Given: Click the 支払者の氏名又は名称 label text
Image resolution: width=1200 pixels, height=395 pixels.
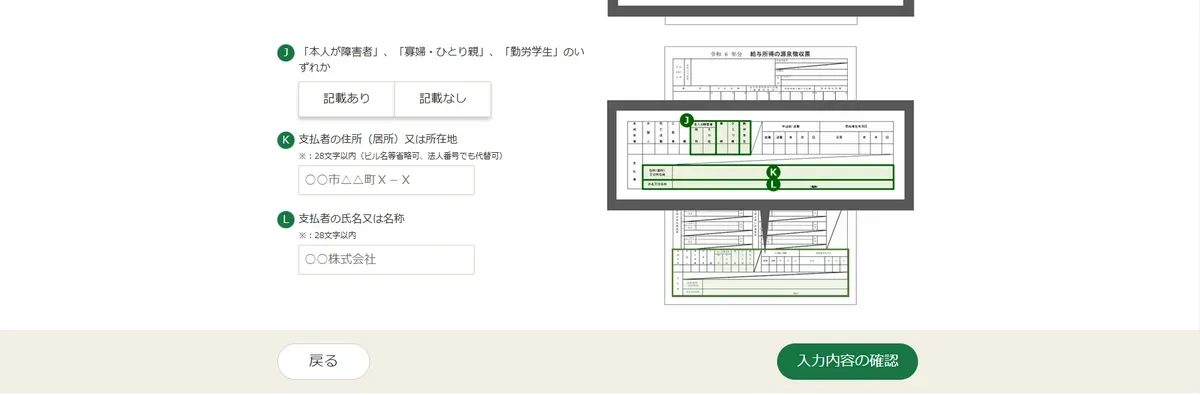Looking at the screenshot, I should pyautogui.click(x=351, y=218).
